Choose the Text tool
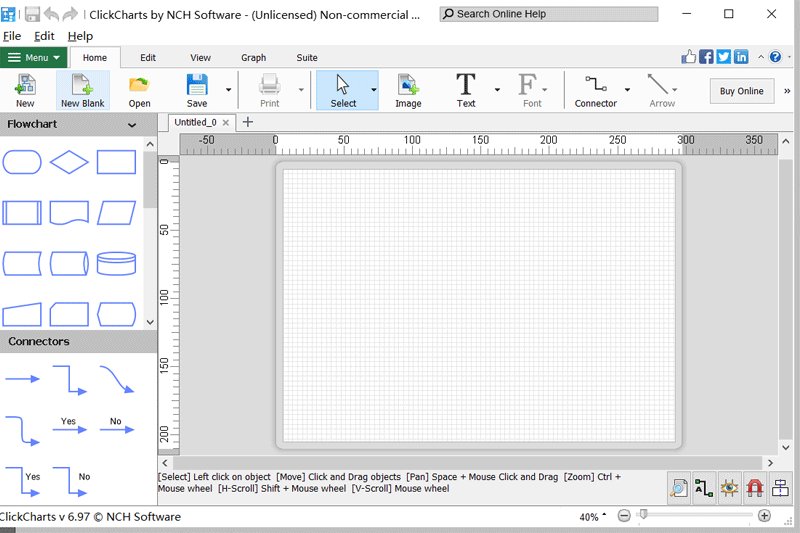The image size is (800, 533). coord(465,90)
